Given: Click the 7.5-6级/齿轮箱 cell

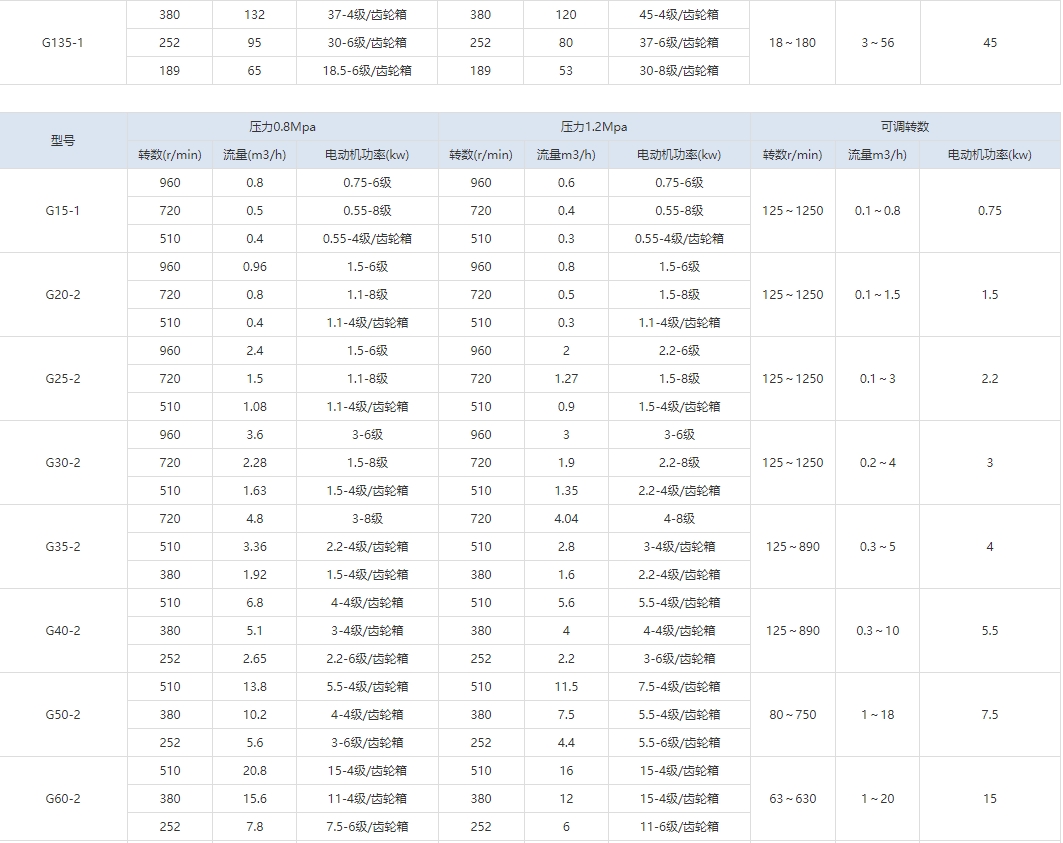Looking at the screenshot, I should 367,827.
